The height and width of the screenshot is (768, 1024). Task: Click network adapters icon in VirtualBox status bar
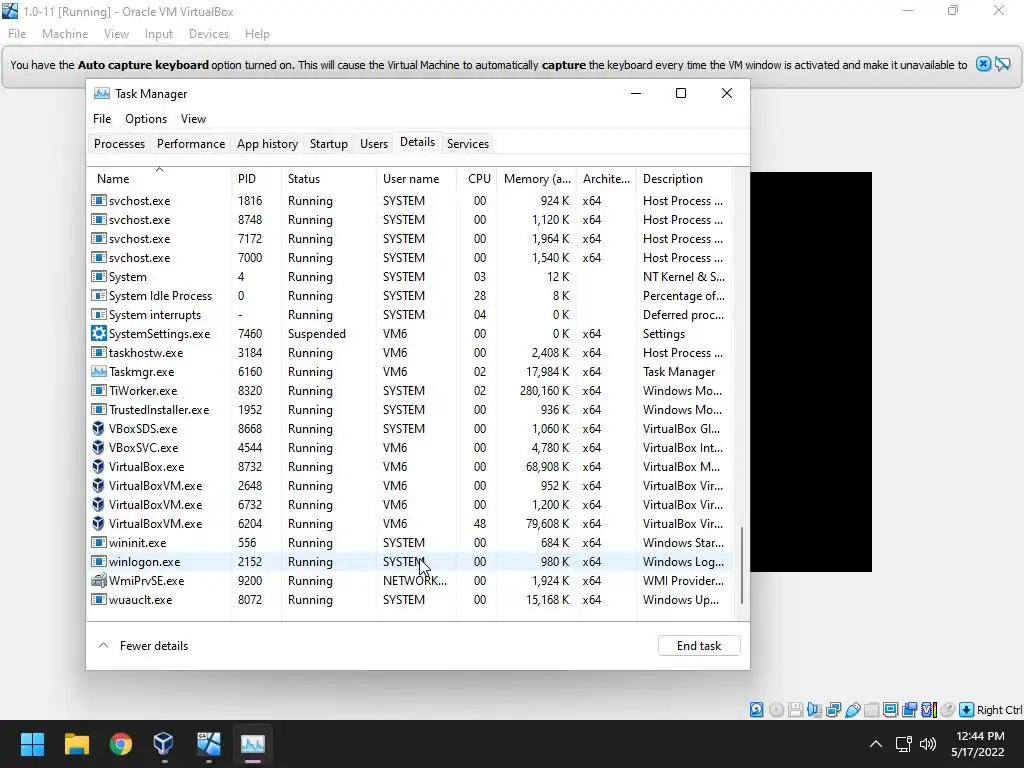(833, 710)
